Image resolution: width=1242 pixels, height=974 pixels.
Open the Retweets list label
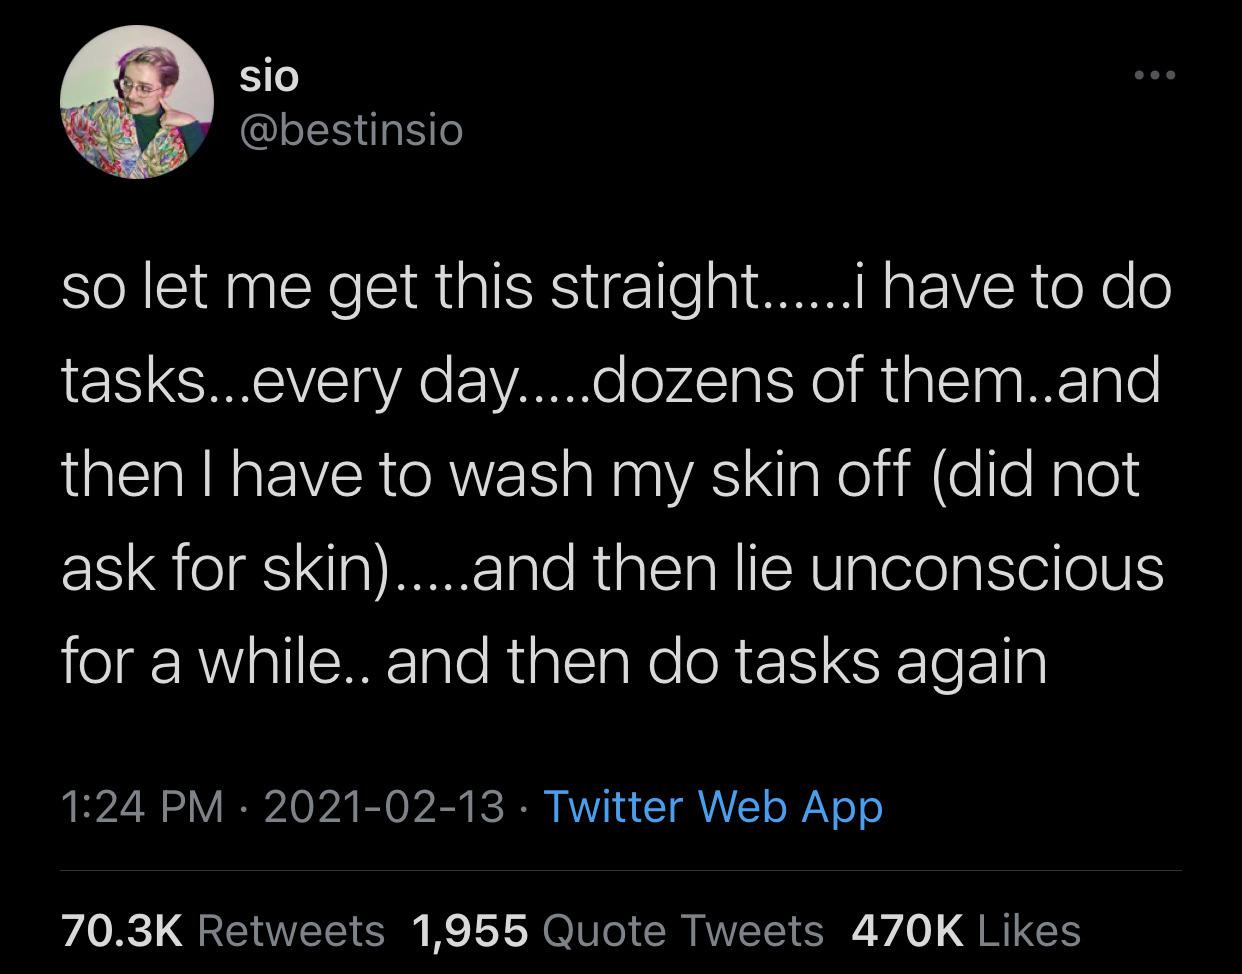click(x=292, y=931)
